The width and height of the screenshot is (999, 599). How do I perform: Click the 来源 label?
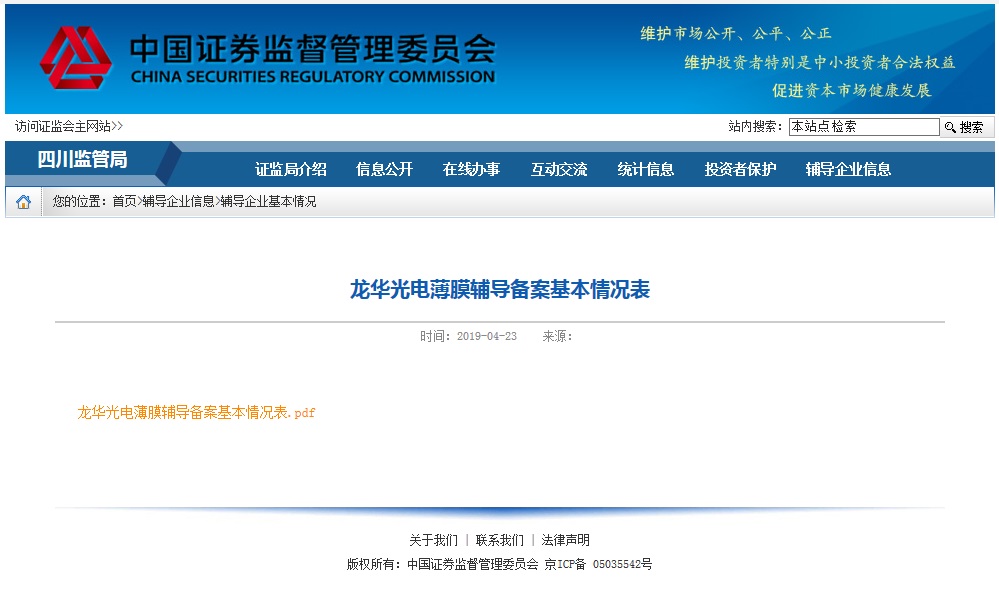[557, 336]
